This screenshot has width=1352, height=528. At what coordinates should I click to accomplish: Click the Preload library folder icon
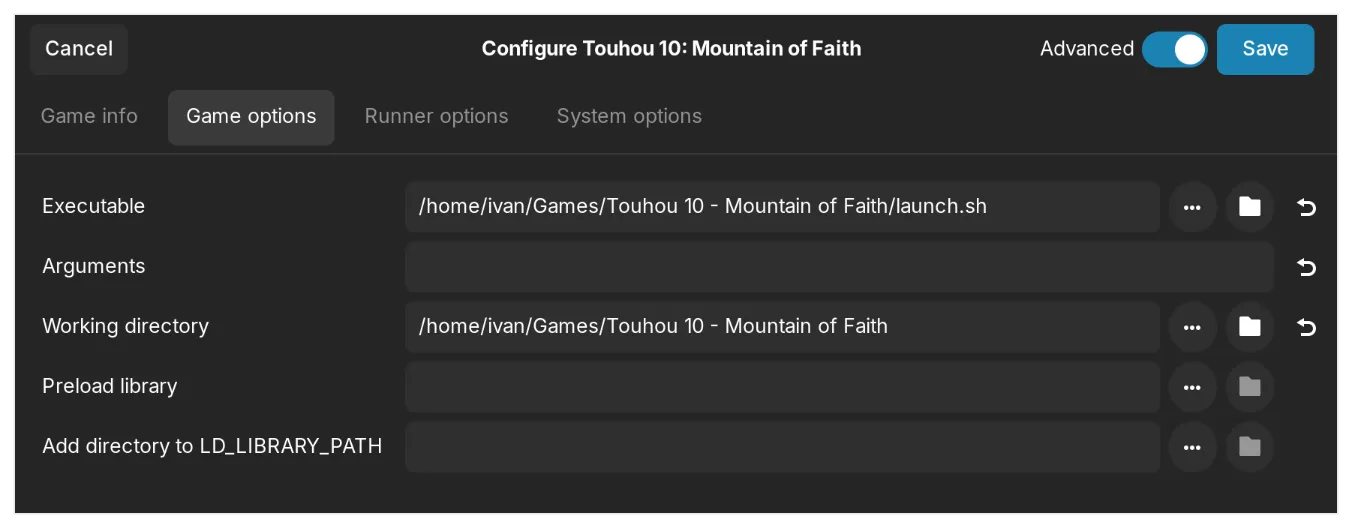click(1249, 387)
